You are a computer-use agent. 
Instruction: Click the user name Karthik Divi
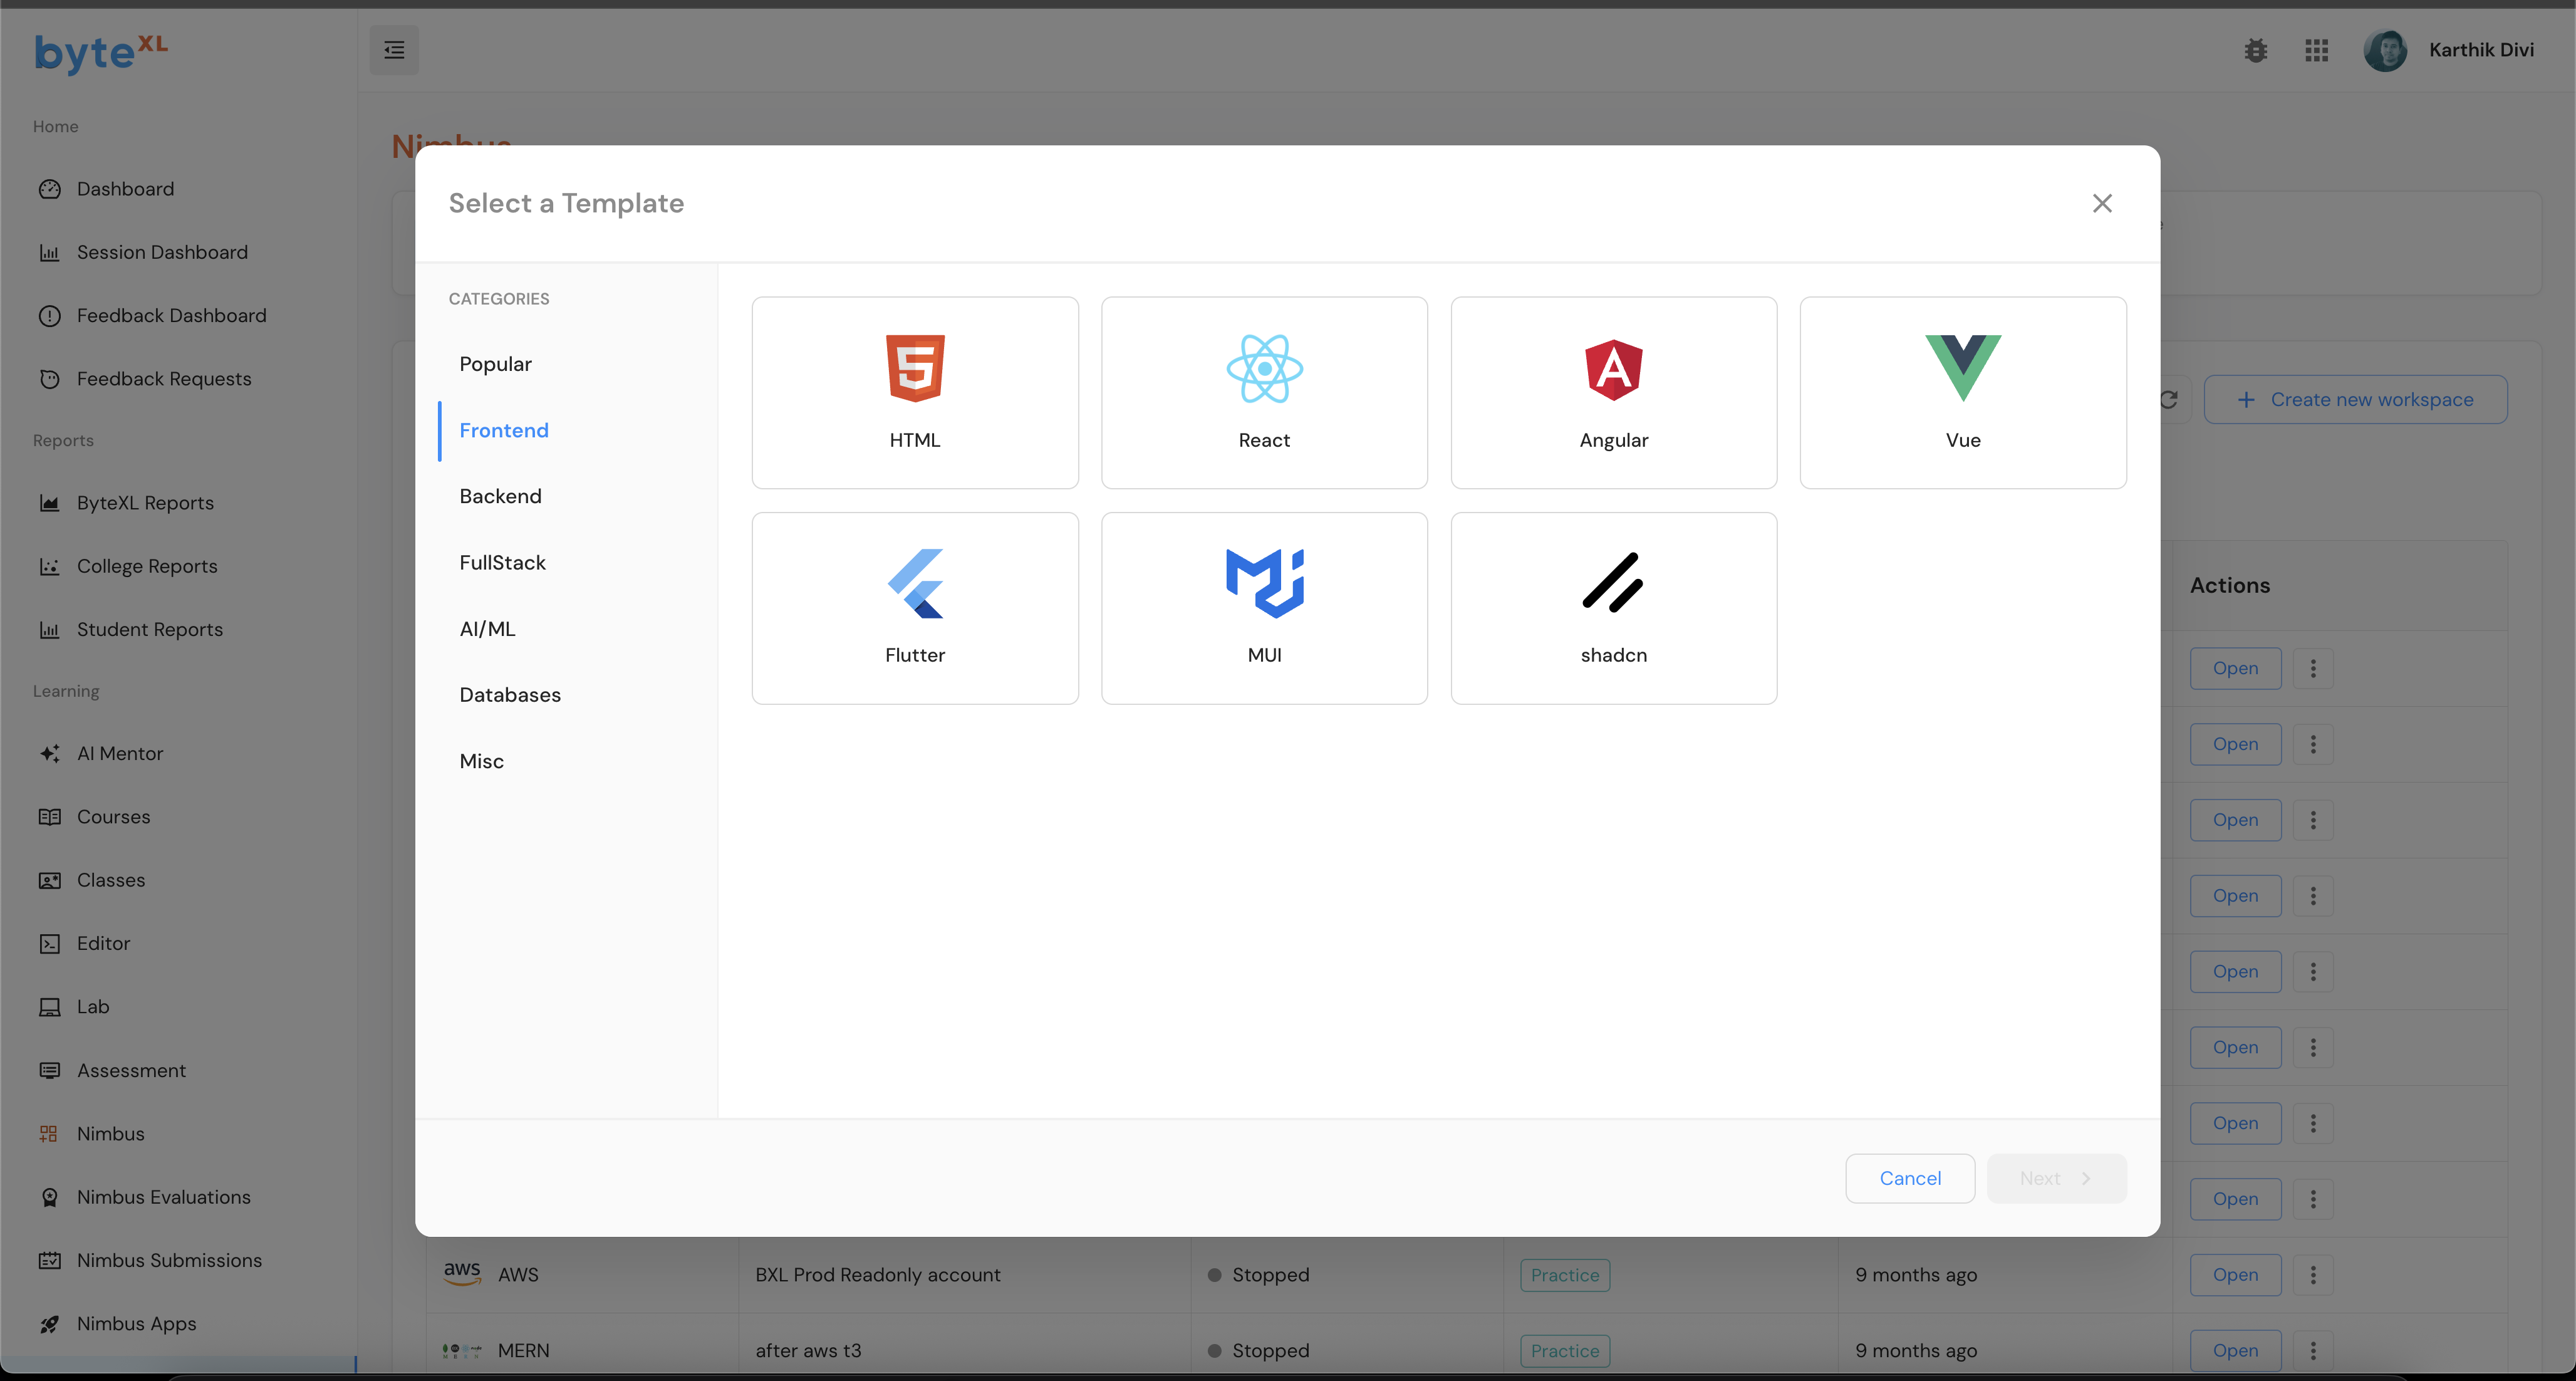click(x=2481, y=50)
